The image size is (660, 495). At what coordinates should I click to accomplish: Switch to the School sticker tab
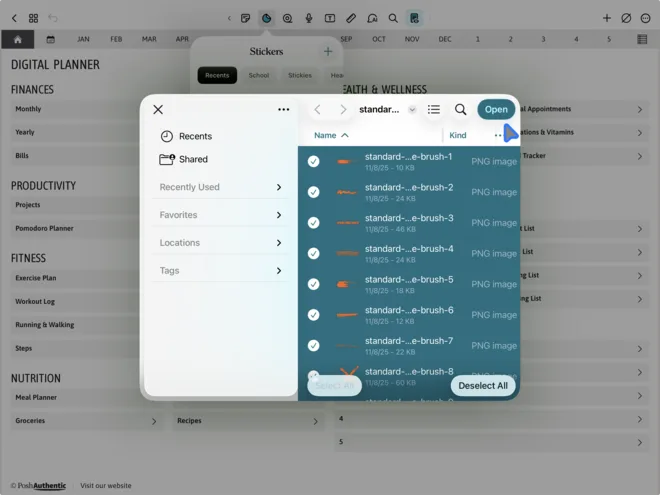coord(258,75)
